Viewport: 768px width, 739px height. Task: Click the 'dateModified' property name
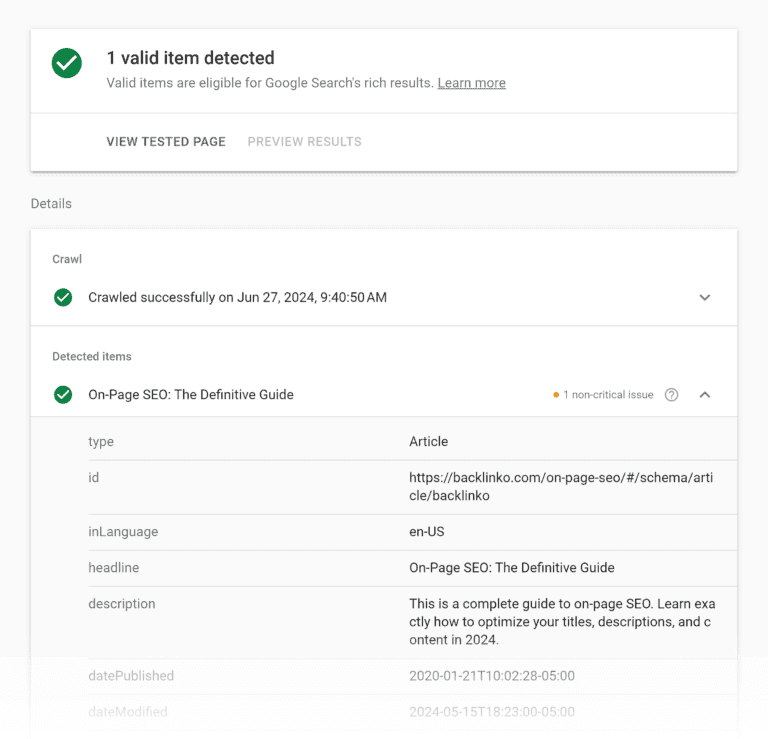coord(128,712)
